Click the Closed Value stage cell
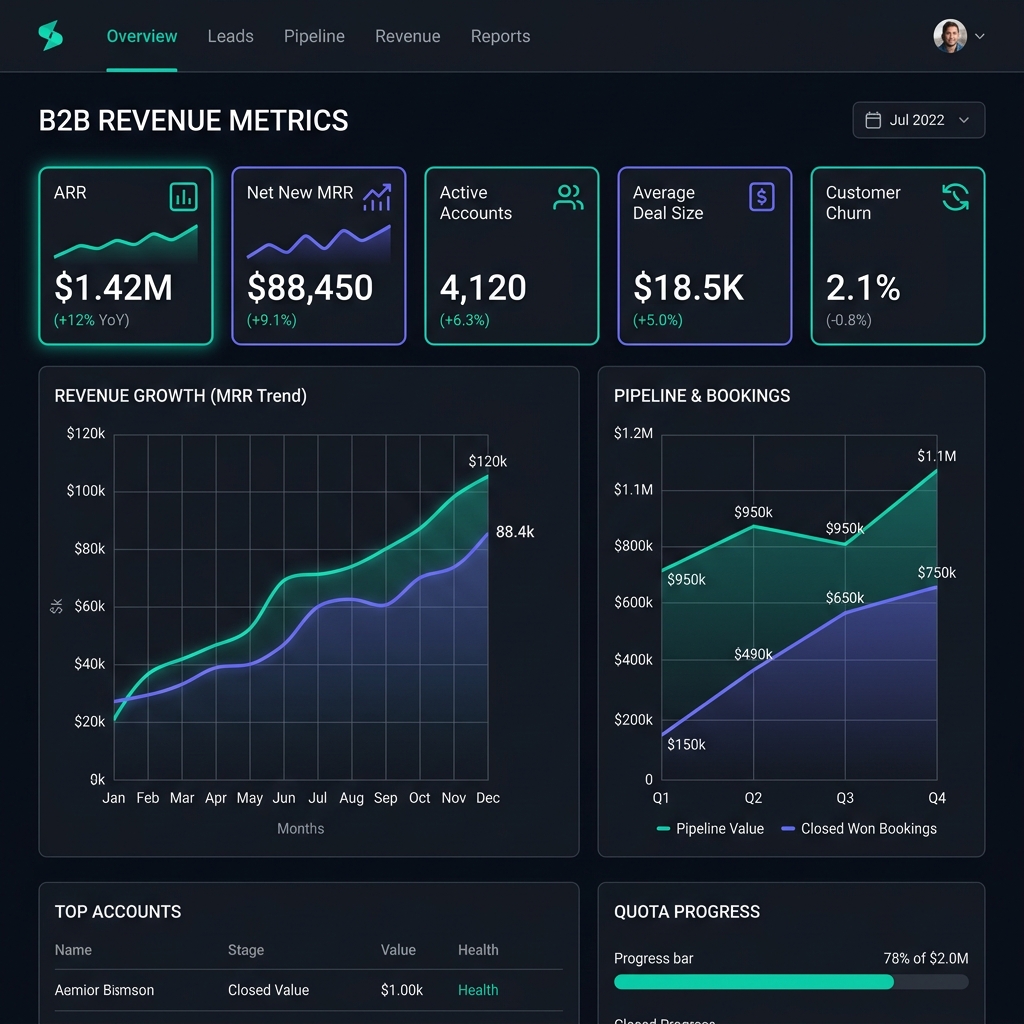The image size is (1024, 1024). click(268, 990)
